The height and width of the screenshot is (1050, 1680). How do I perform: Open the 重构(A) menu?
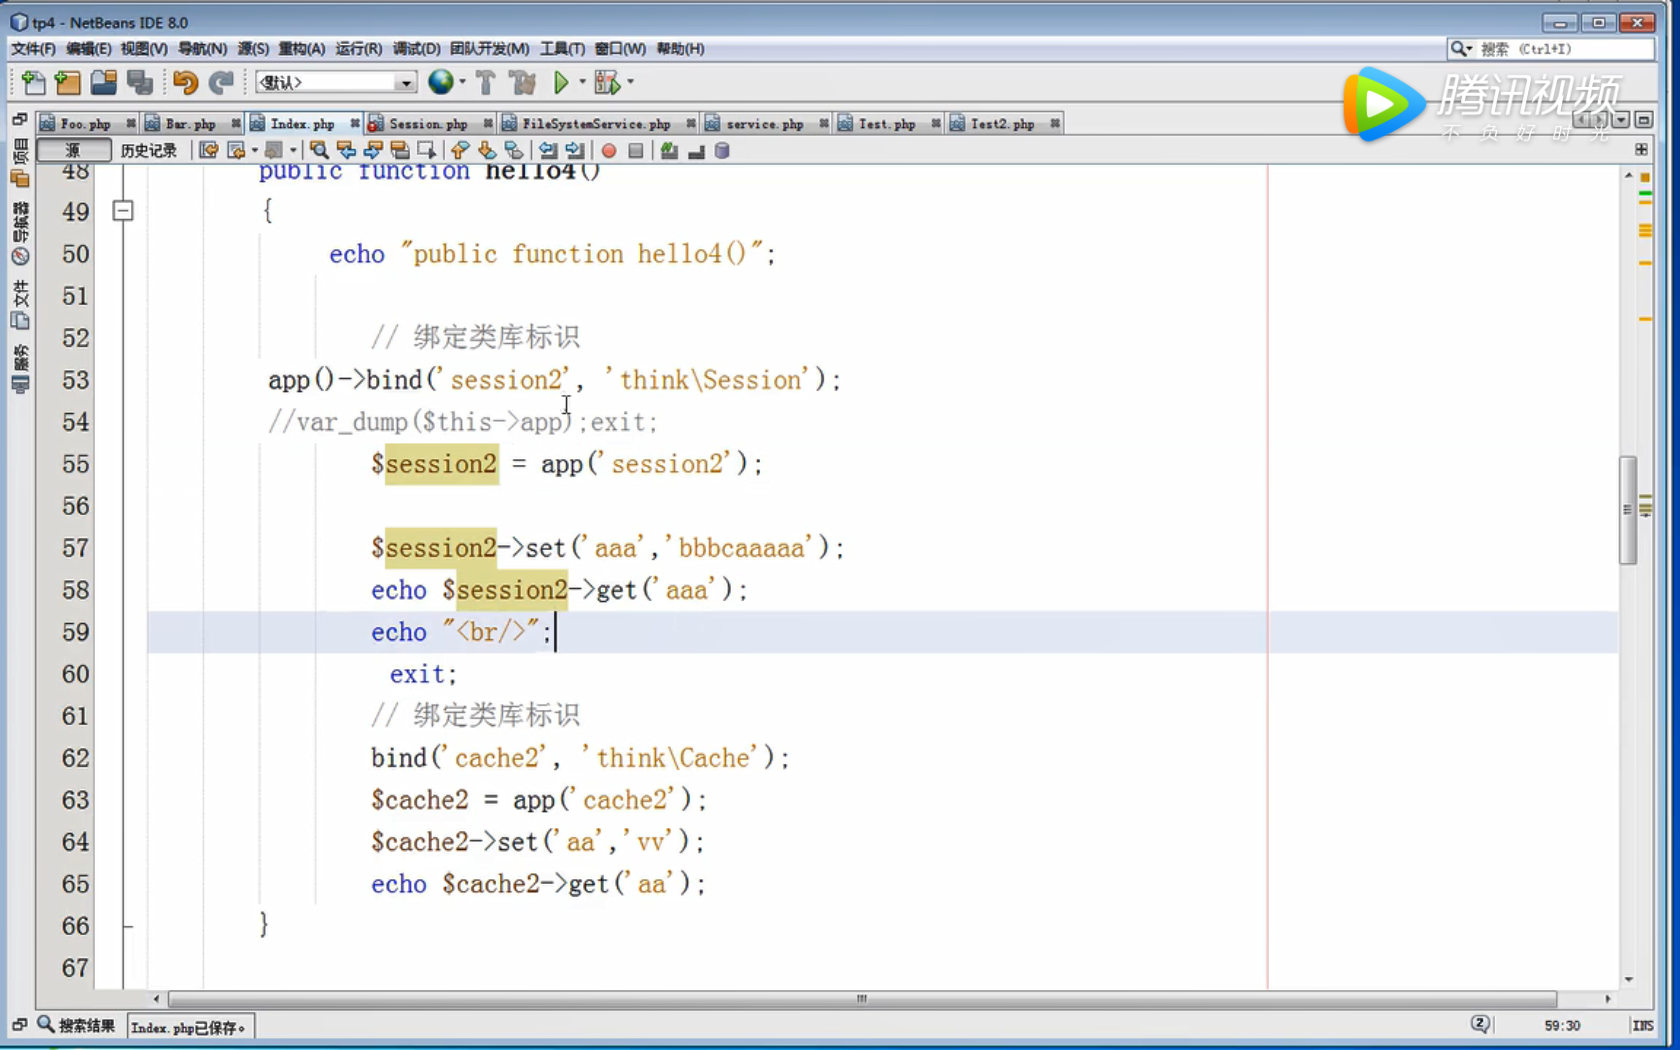[x=301, y=48]
